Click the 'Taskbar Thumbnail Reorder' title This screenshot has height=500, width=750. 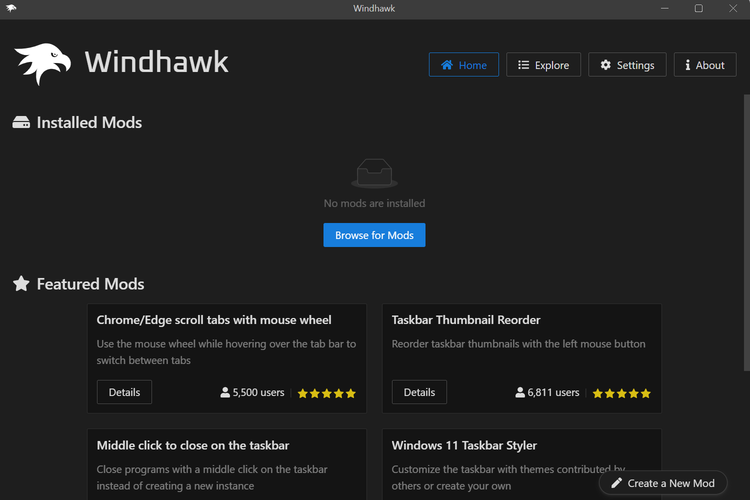tap(466, 320)
